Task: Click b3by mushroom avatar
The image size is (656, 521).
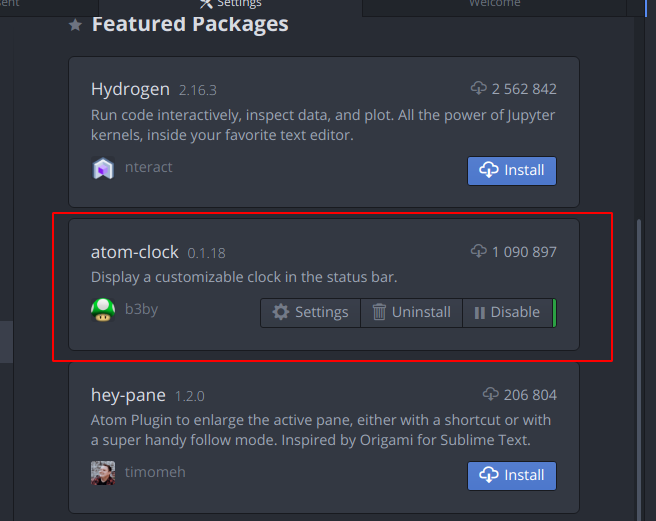Action: click(103, 310)
